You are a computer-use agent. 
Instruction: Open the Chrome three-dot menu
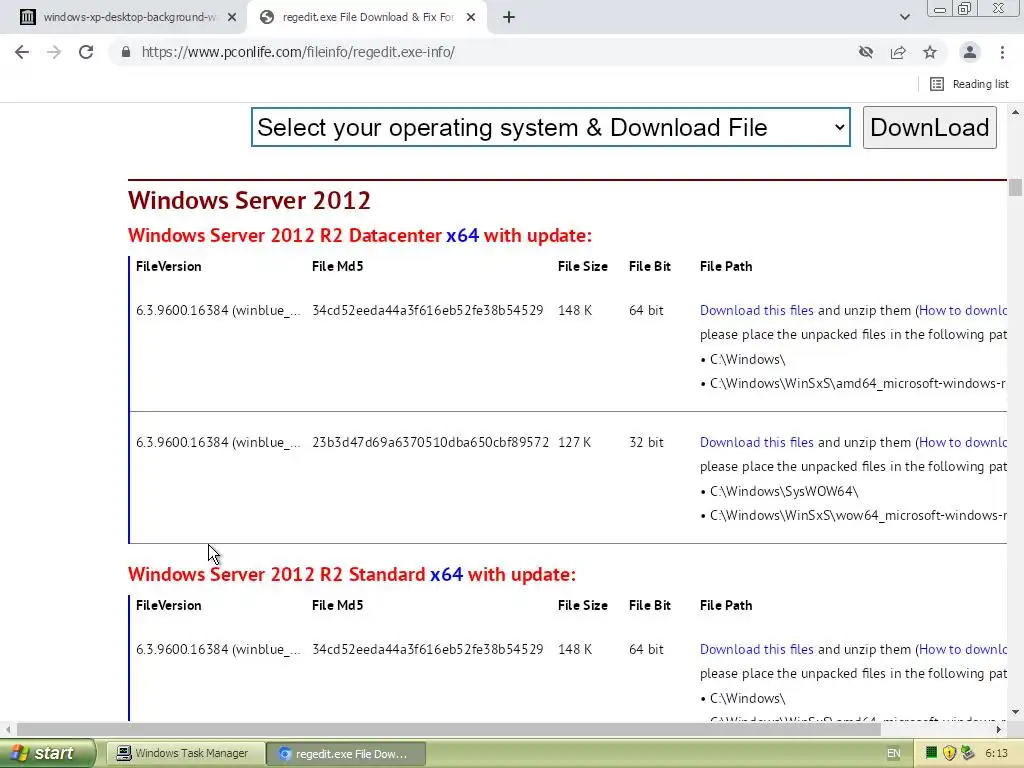[x=1002, y=52]
